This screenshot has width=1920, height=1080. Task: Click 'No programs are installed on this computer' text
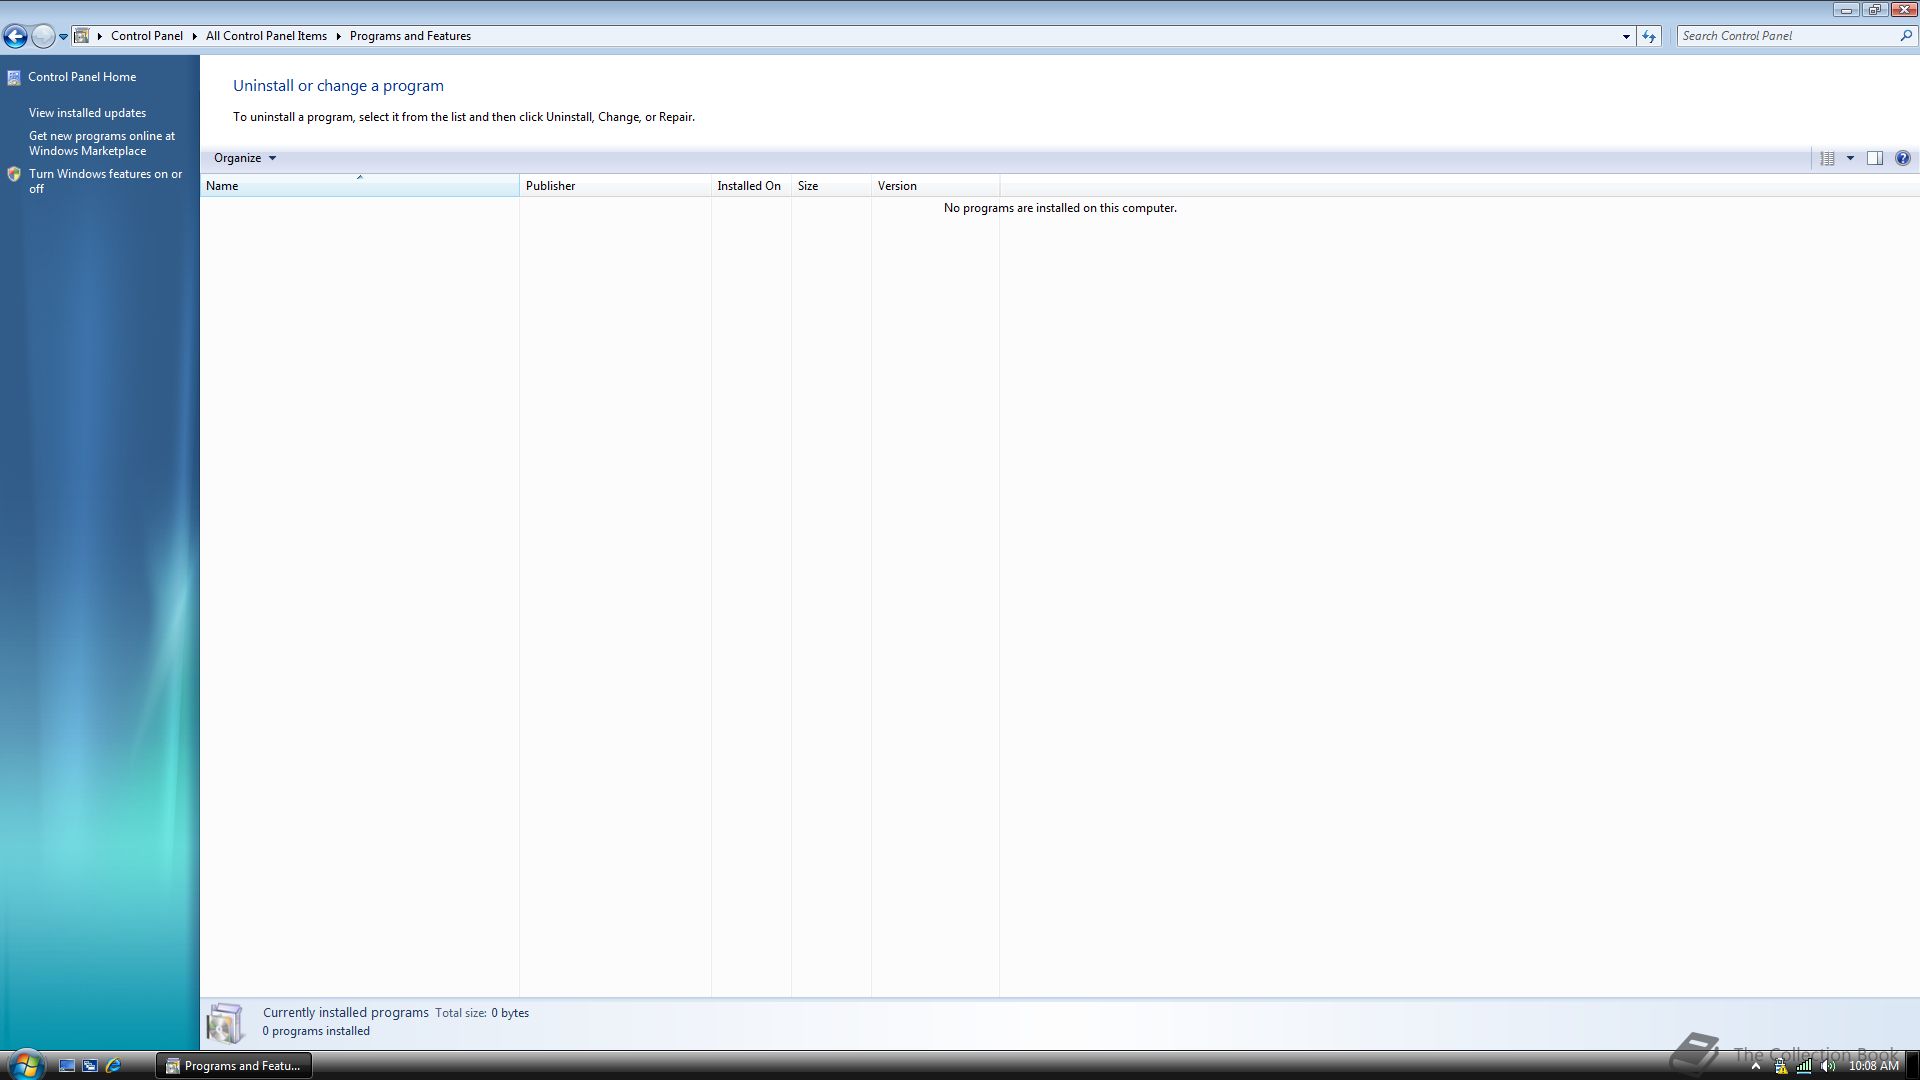(1060, 208)
